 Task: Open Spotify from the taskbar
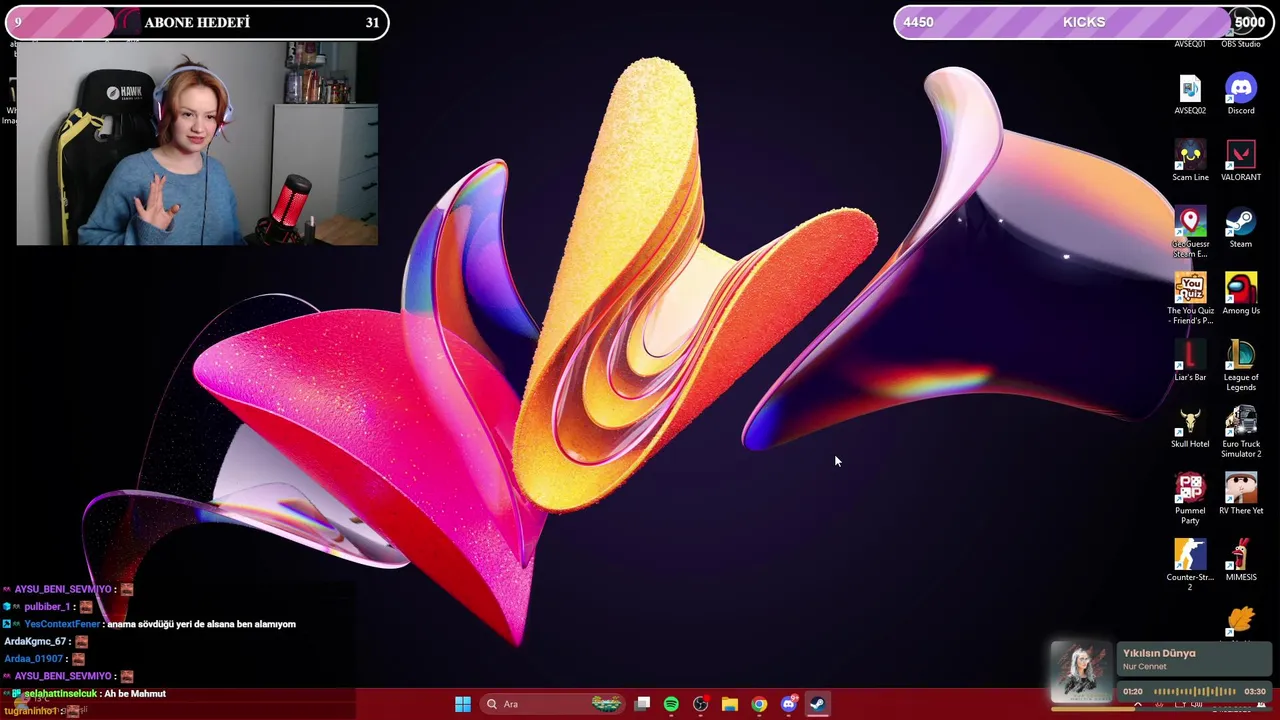pos(671,704)
